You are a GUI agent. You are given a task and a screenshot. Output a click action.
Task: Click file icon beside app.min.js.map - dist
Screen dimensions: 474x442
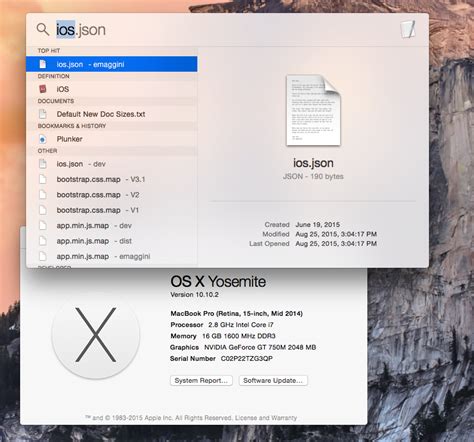[x=42, y=240]
